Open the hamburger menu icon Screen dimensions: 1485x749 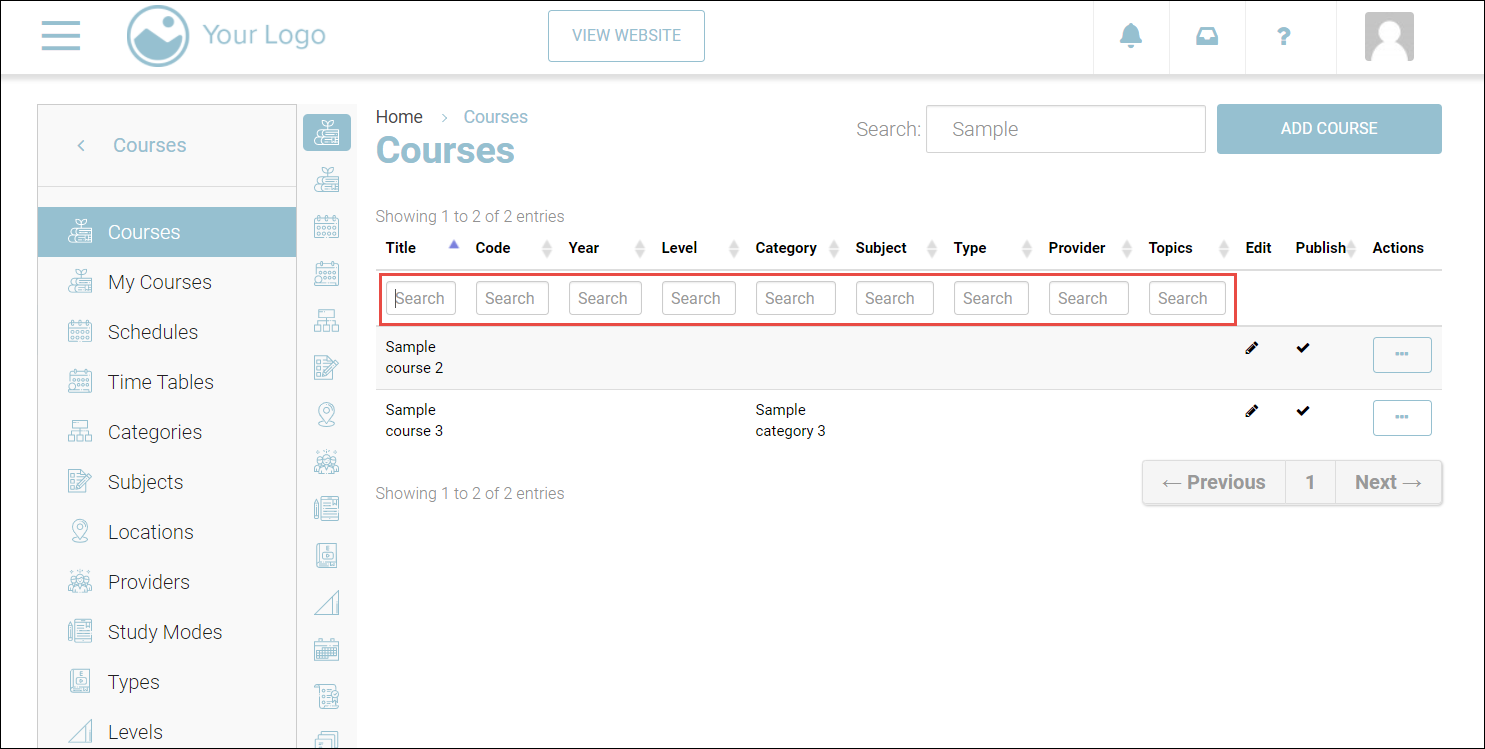tap(61, 36)
